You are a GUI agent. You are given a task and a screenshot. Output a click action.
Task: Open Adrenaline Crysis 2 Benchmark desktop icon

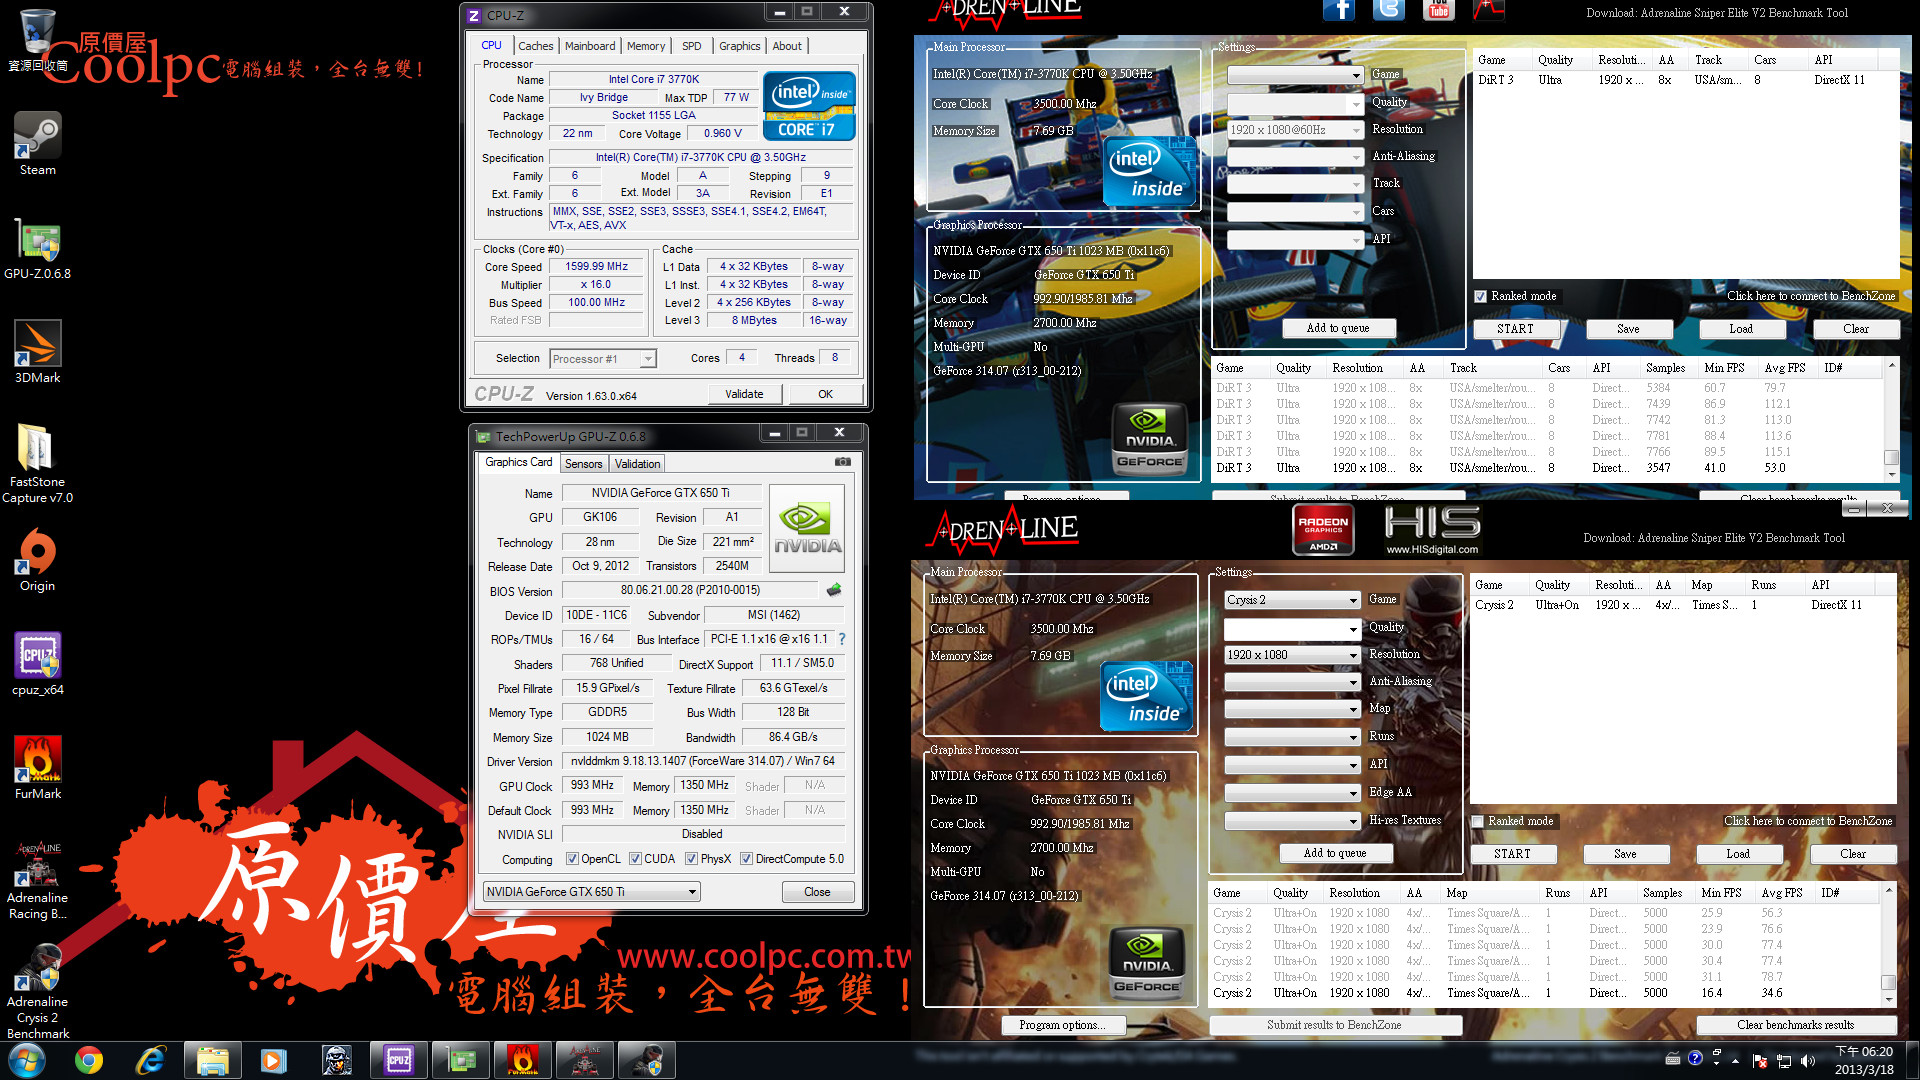pyautogui.click(x=37, y=992)
